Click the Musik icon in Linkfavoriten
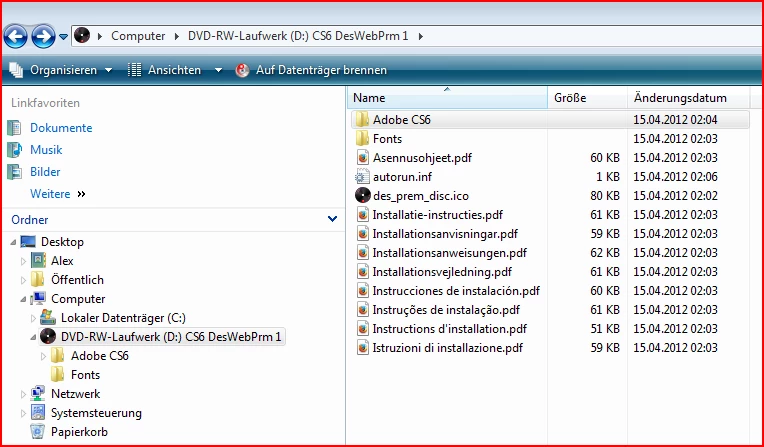Screen dimensions: 764x447 [14, 150]
